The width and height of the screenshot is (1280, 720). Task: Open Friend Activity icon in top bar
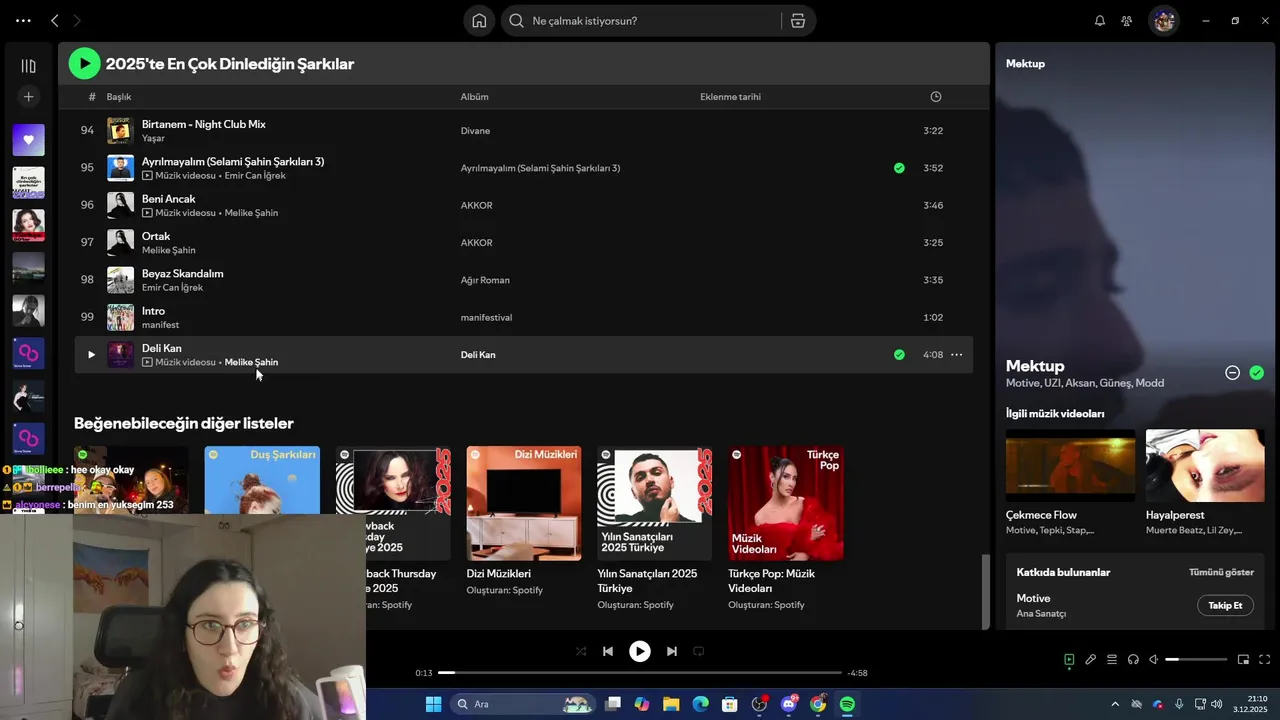1127,21
